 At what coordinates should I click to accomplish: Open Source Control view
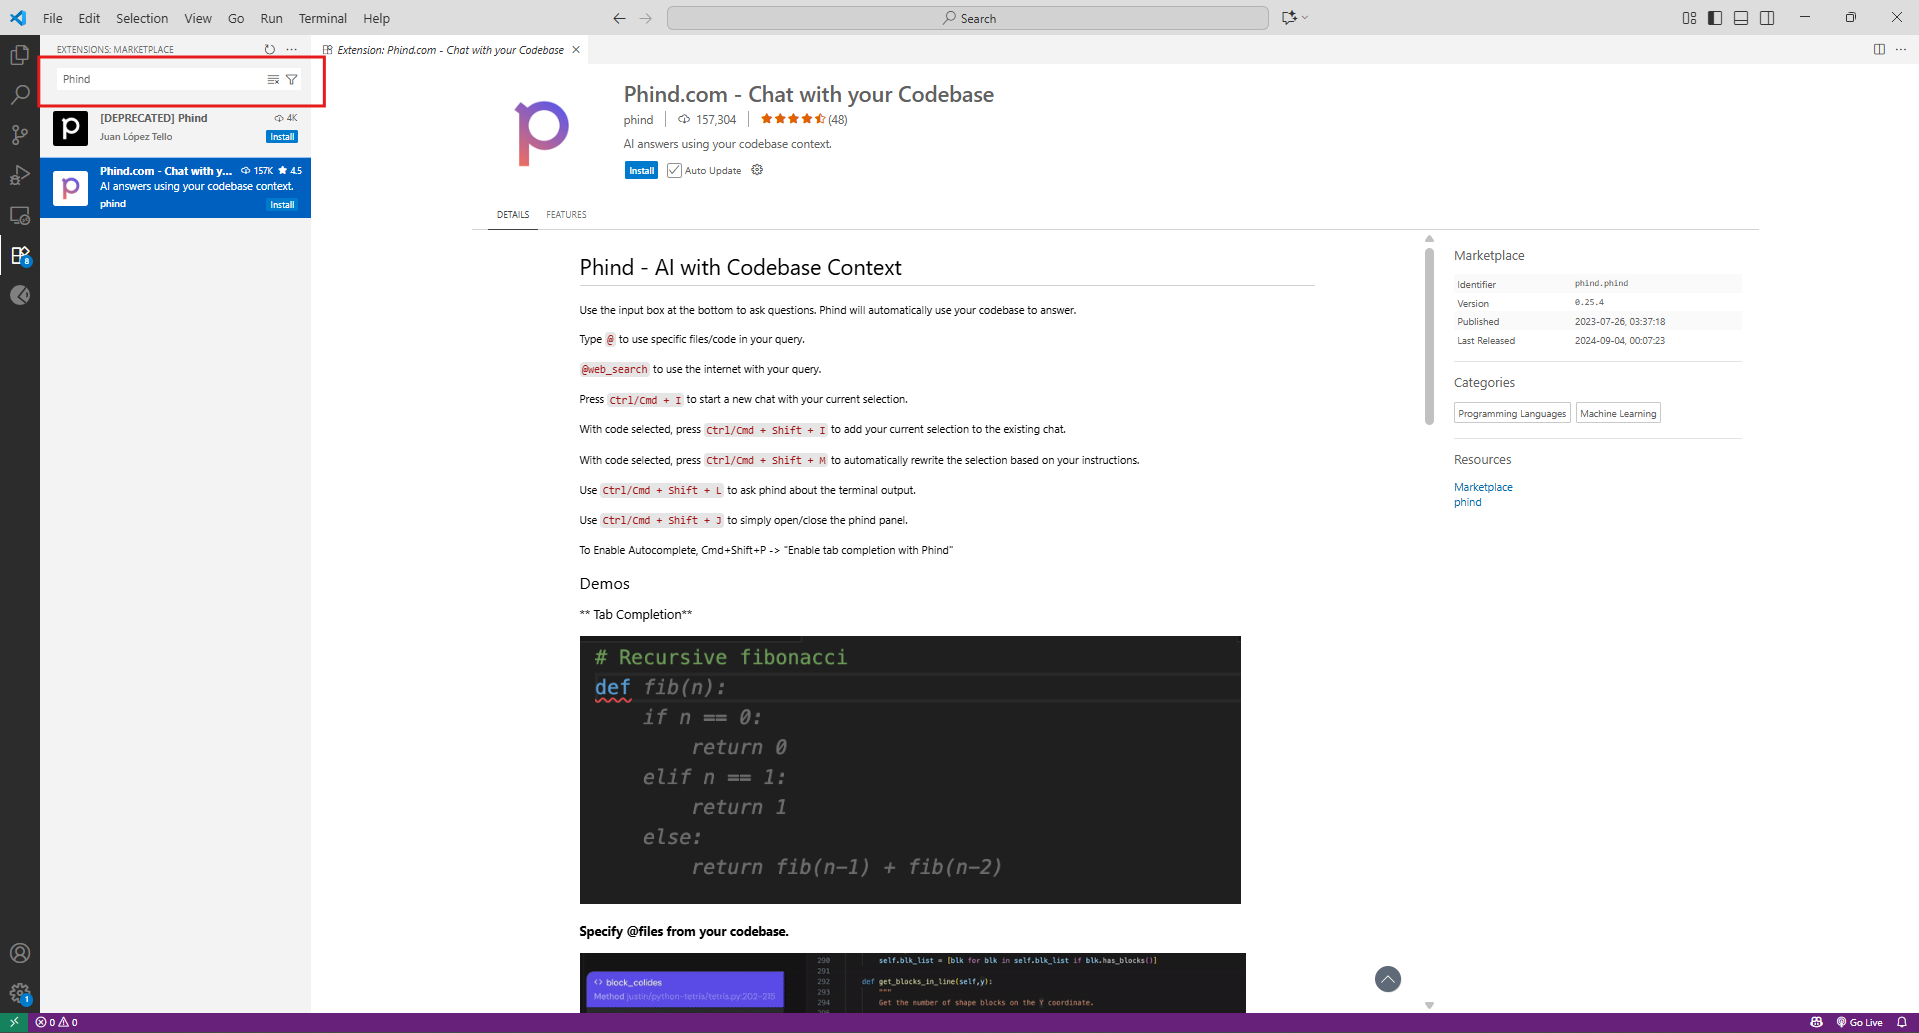pos(19,135)
